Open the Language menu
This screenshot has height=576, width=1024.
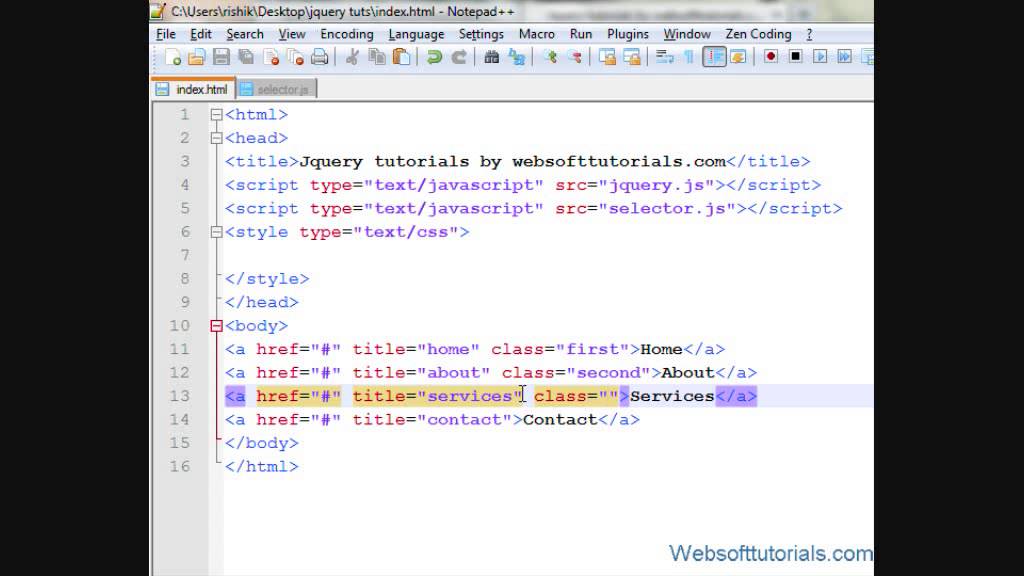pyautogui.click(x=416, y=34)
